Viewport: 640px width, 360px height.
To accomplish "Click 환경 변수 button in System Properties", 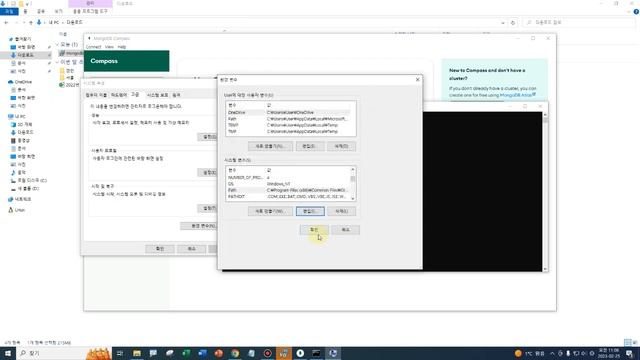I will coord(198,226).
